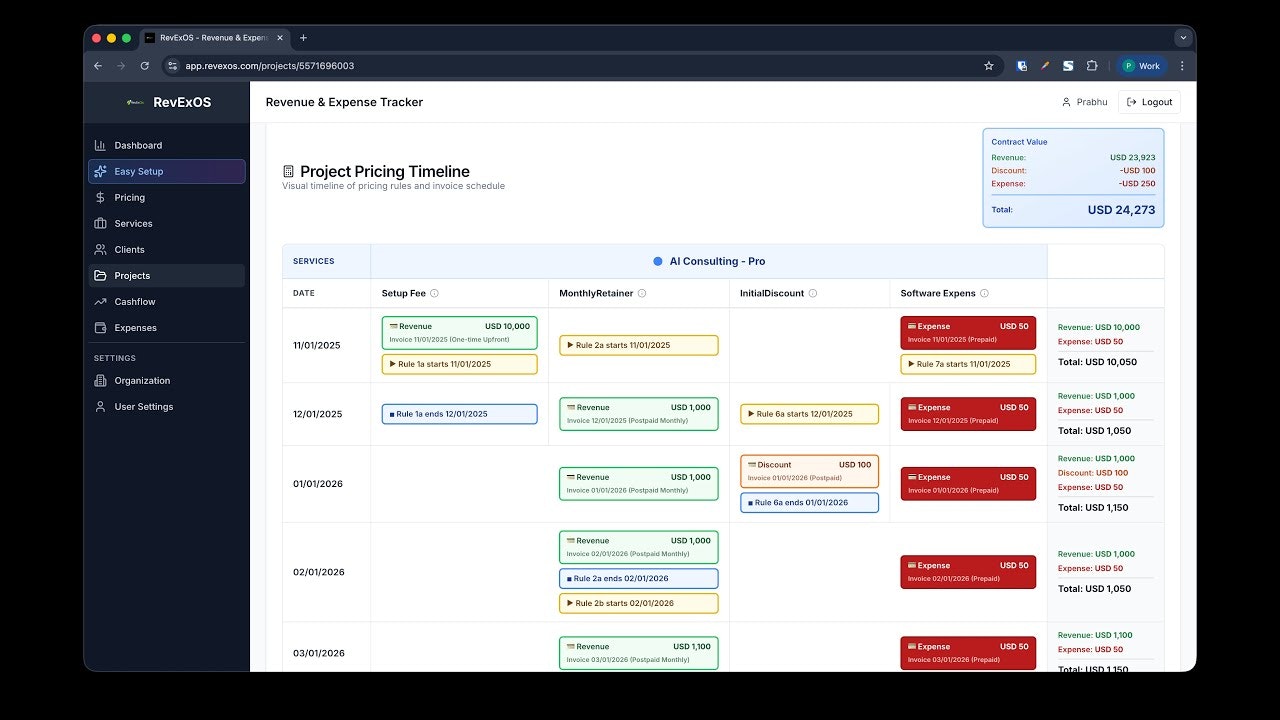Click the Pricing dollar sign icon
Viewport: 1280px width, 720px height.
[x=100, y=197]
